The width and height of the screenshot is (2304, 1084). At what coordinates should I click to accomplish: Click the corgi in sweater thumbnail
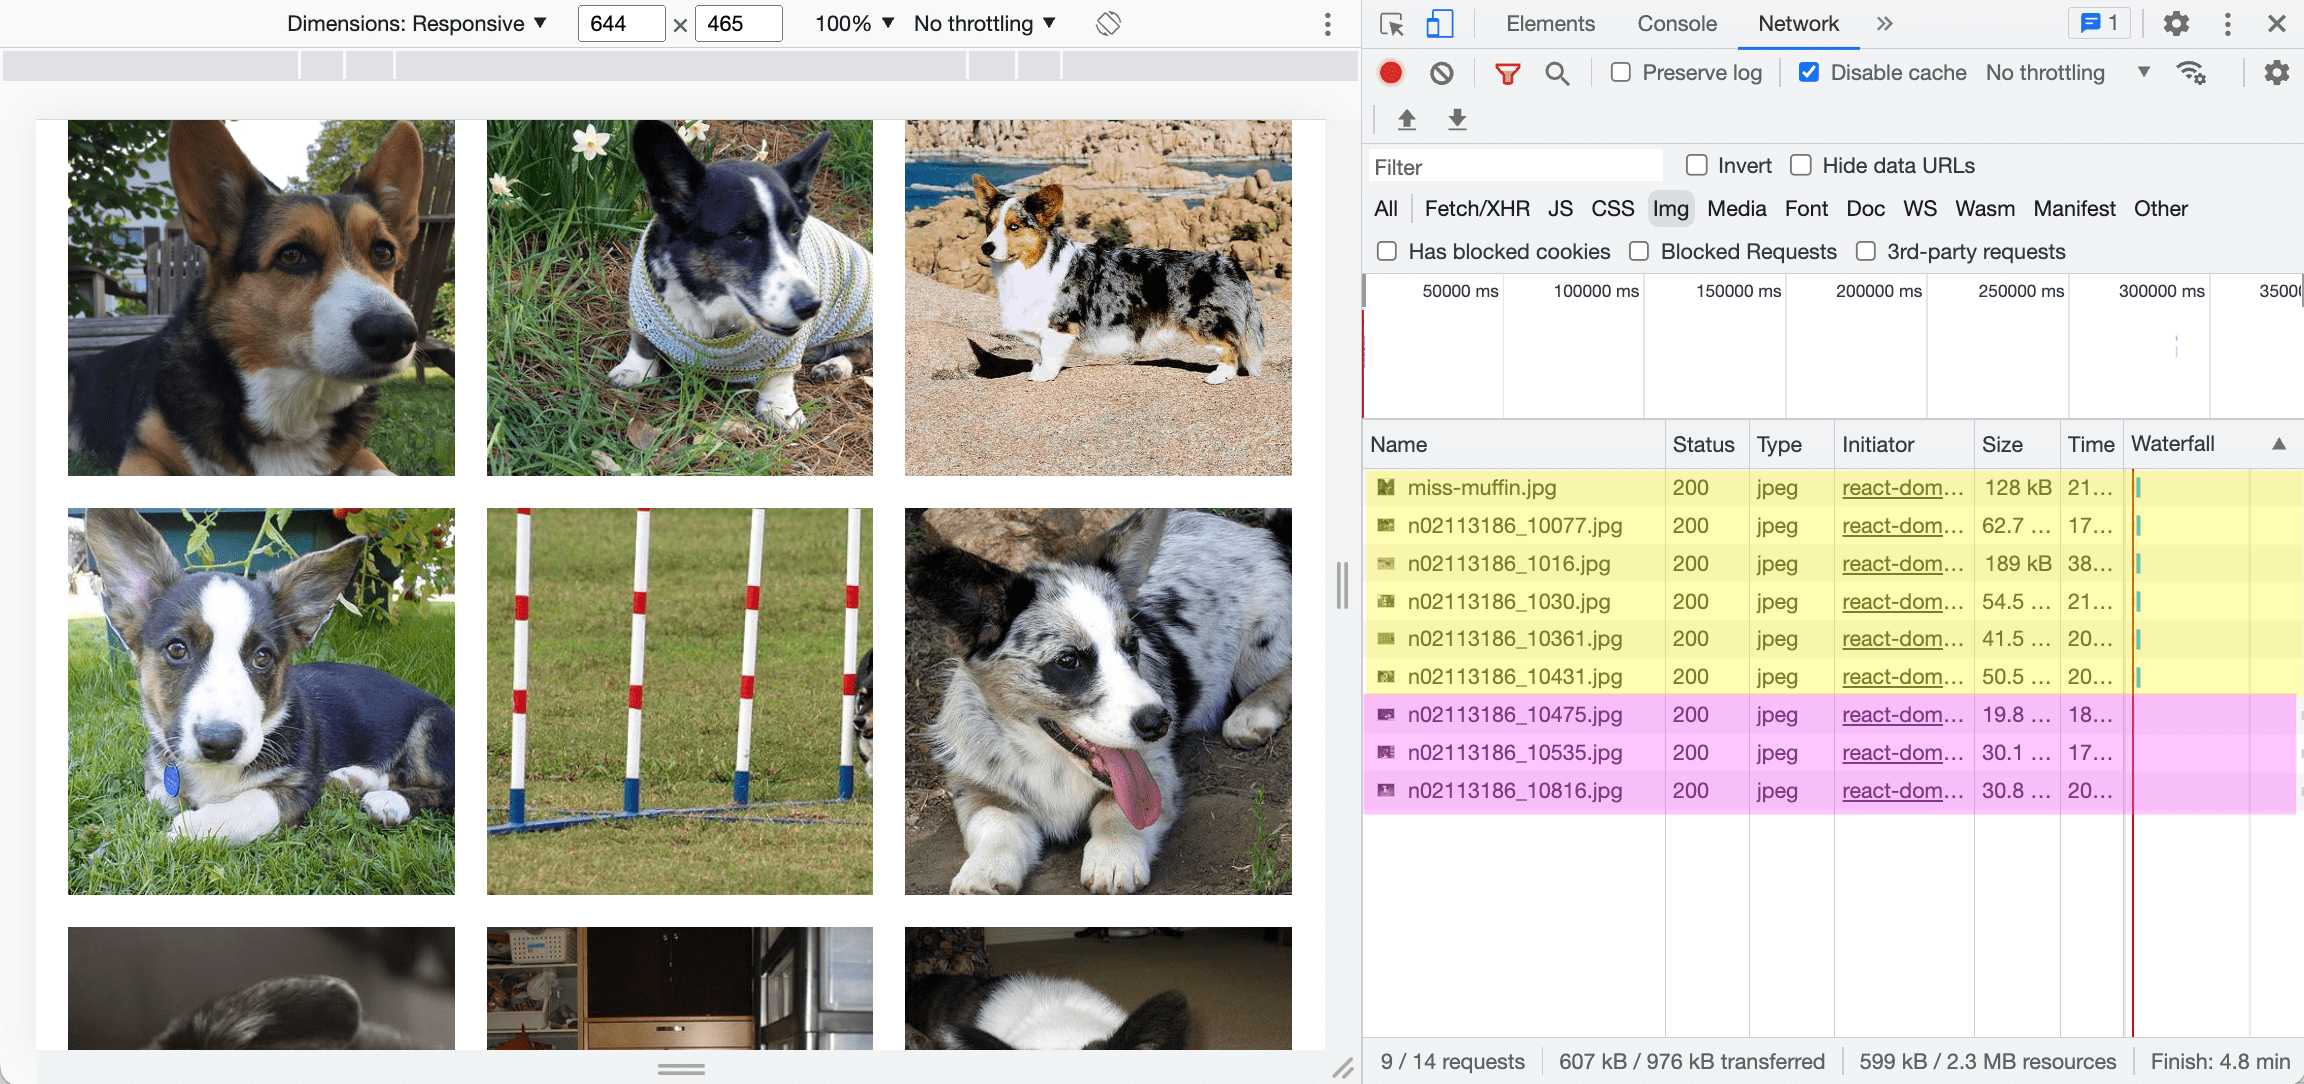click(680, 298)
